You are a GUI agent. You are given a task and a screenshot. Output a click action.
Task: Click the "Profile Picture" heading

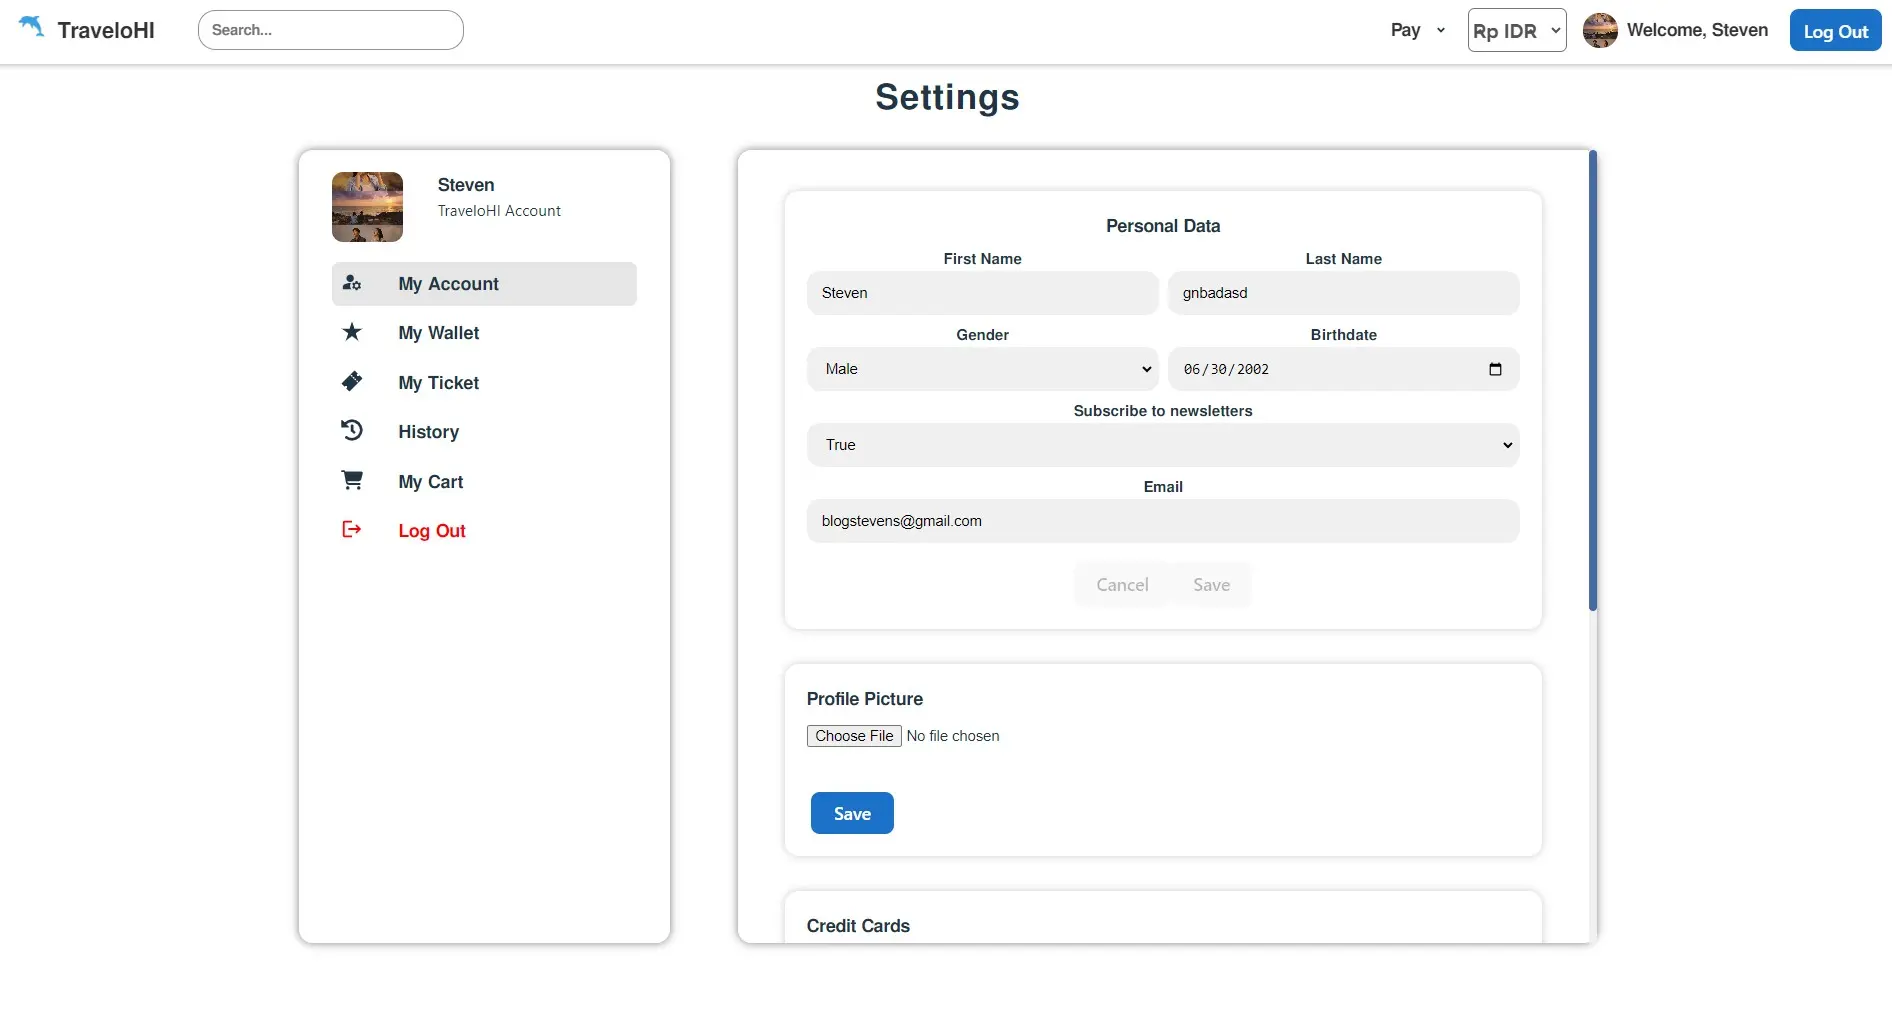(865, 699)
